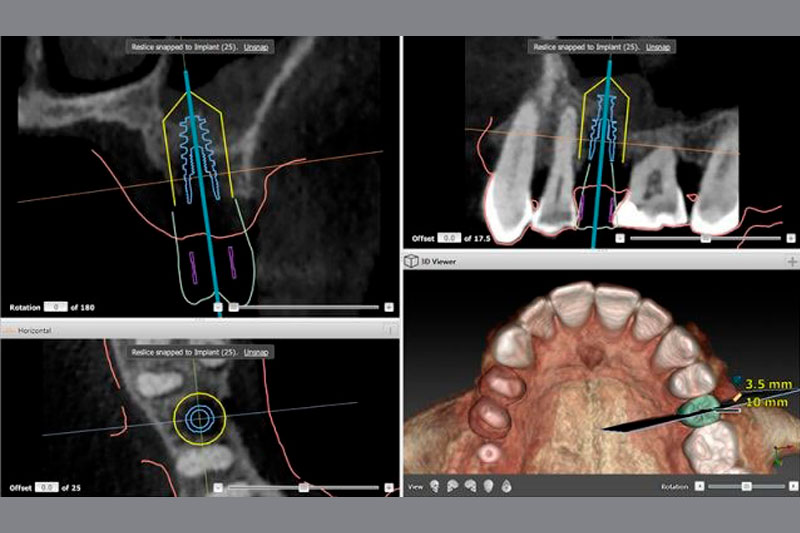Viewport: 800px width, 533px height.
Task: Select the fifth skull view preset icon
Action: click(506, 486)
